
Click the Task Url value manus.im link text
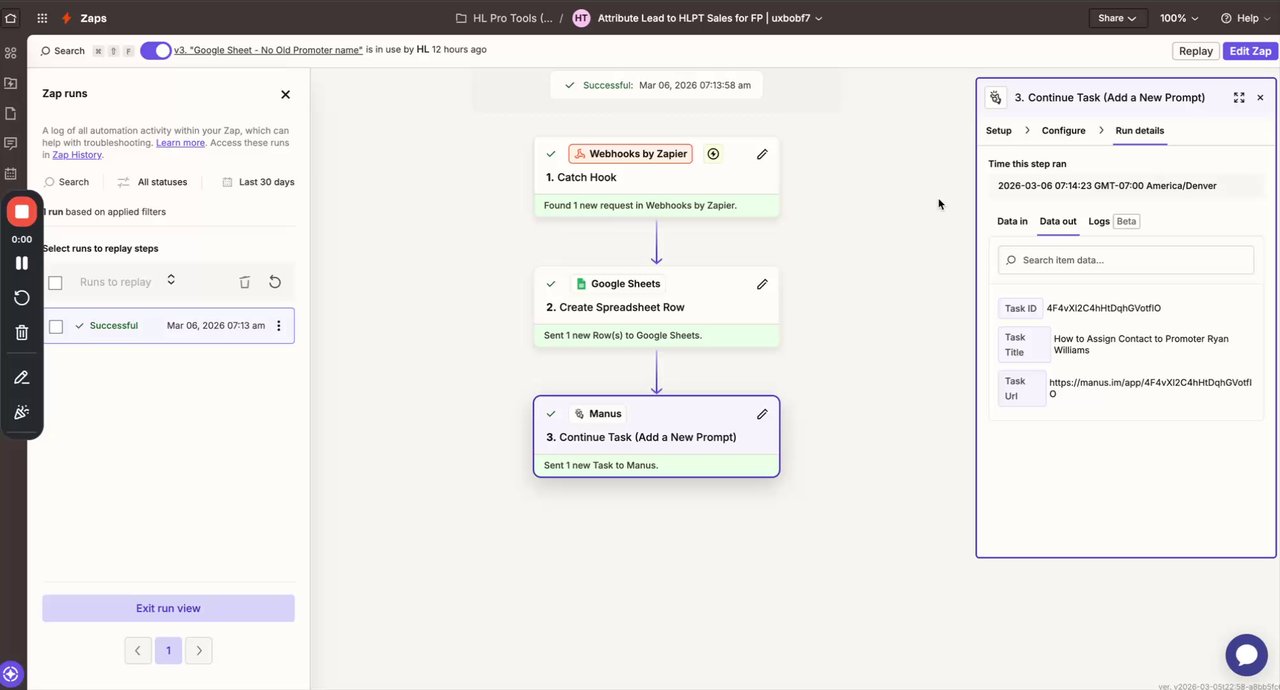click(1150, 388)
